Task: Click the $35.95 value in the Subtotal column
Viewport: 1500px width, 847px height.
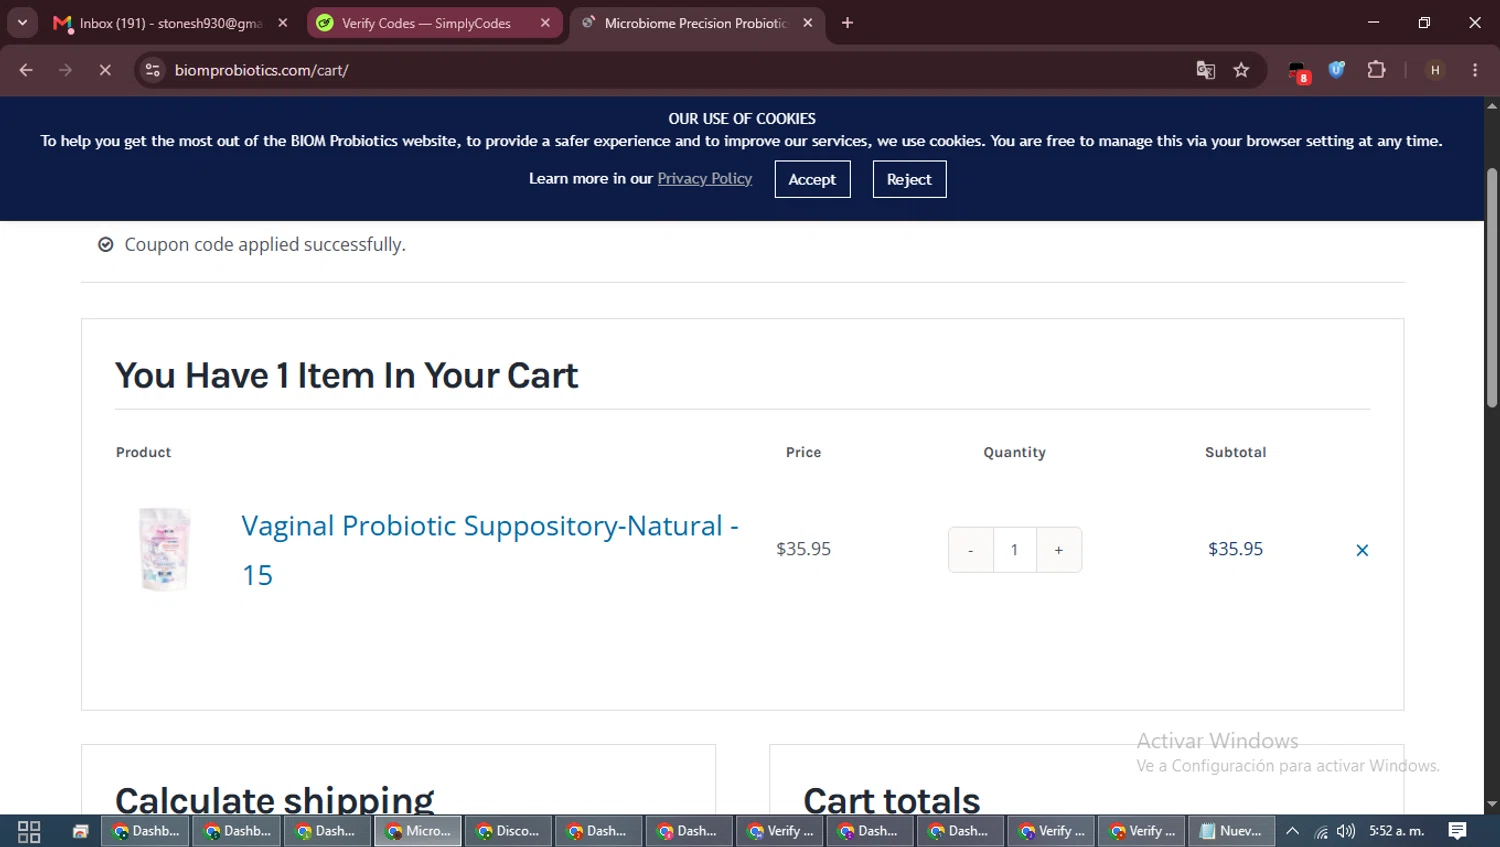Action: click(1235, 549)
